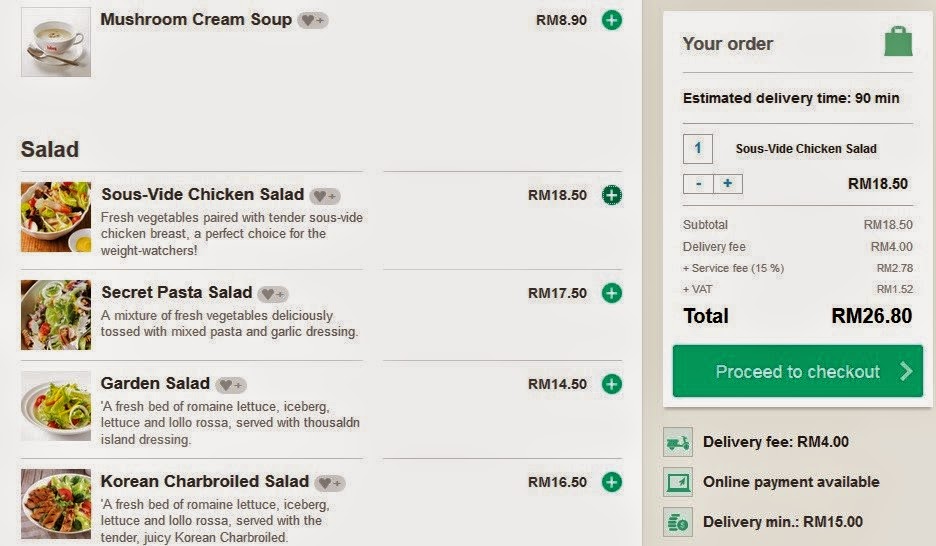This screenshot has height=546, width=936.
Task: Click the Garden Salad title
Action: coord(156,384)
